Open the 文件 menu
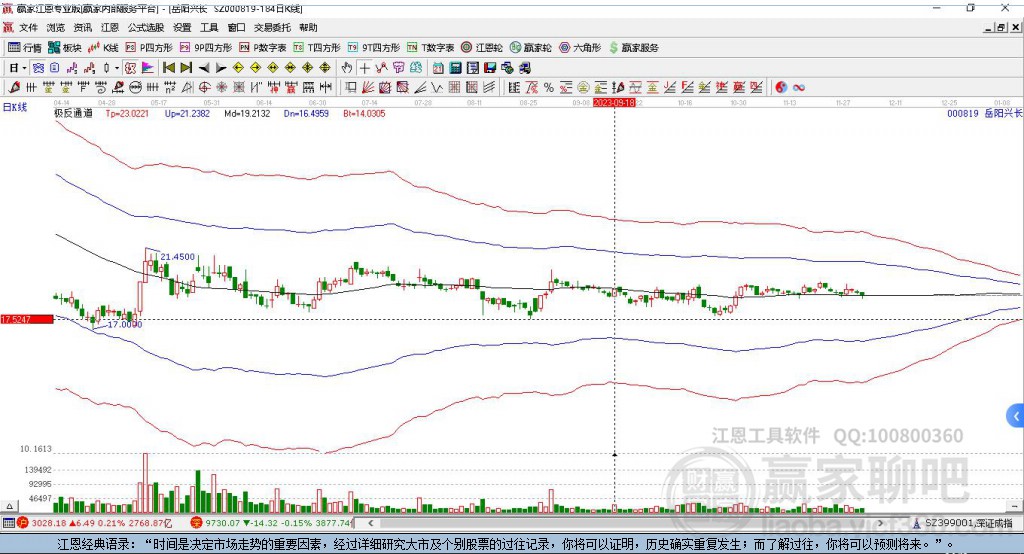 pyautogui.click(x=28, y=27)
